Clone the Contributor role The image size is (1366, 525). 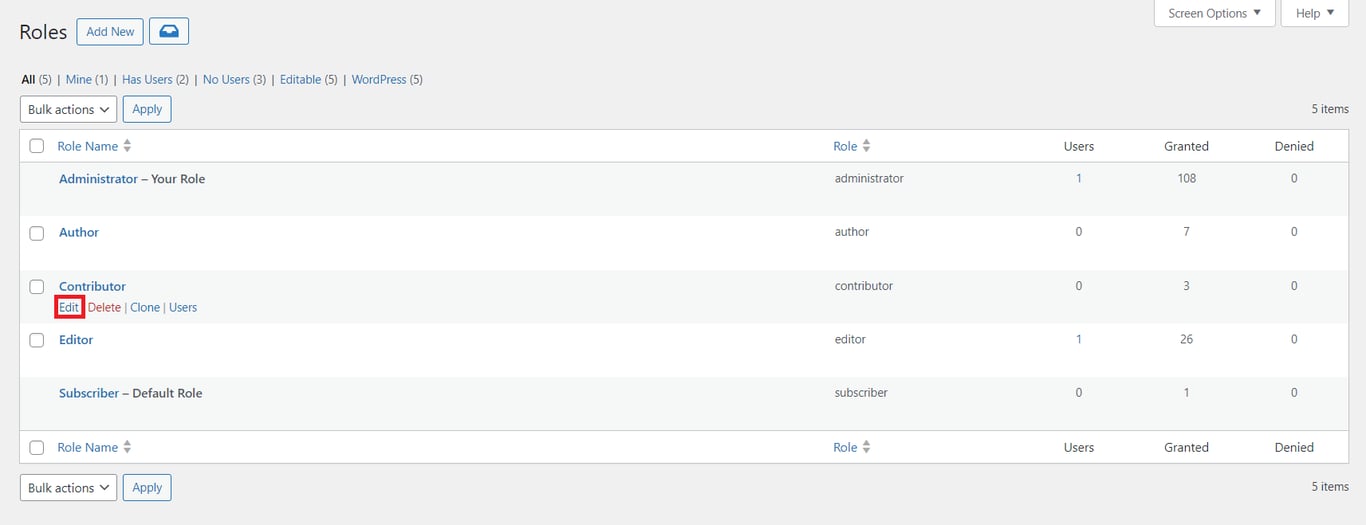(145, 307)
